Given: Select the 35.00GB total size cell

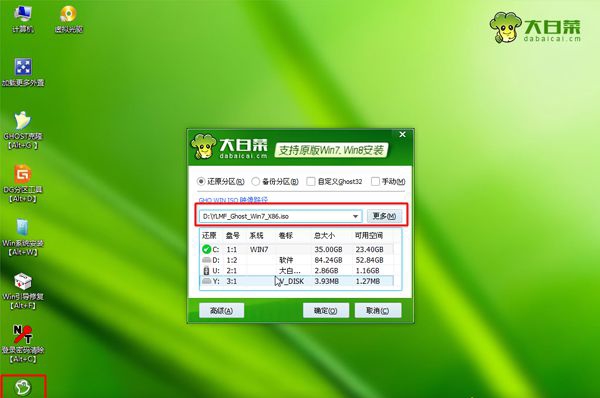Looking at the screenshot, I should [x=328, y=250].
